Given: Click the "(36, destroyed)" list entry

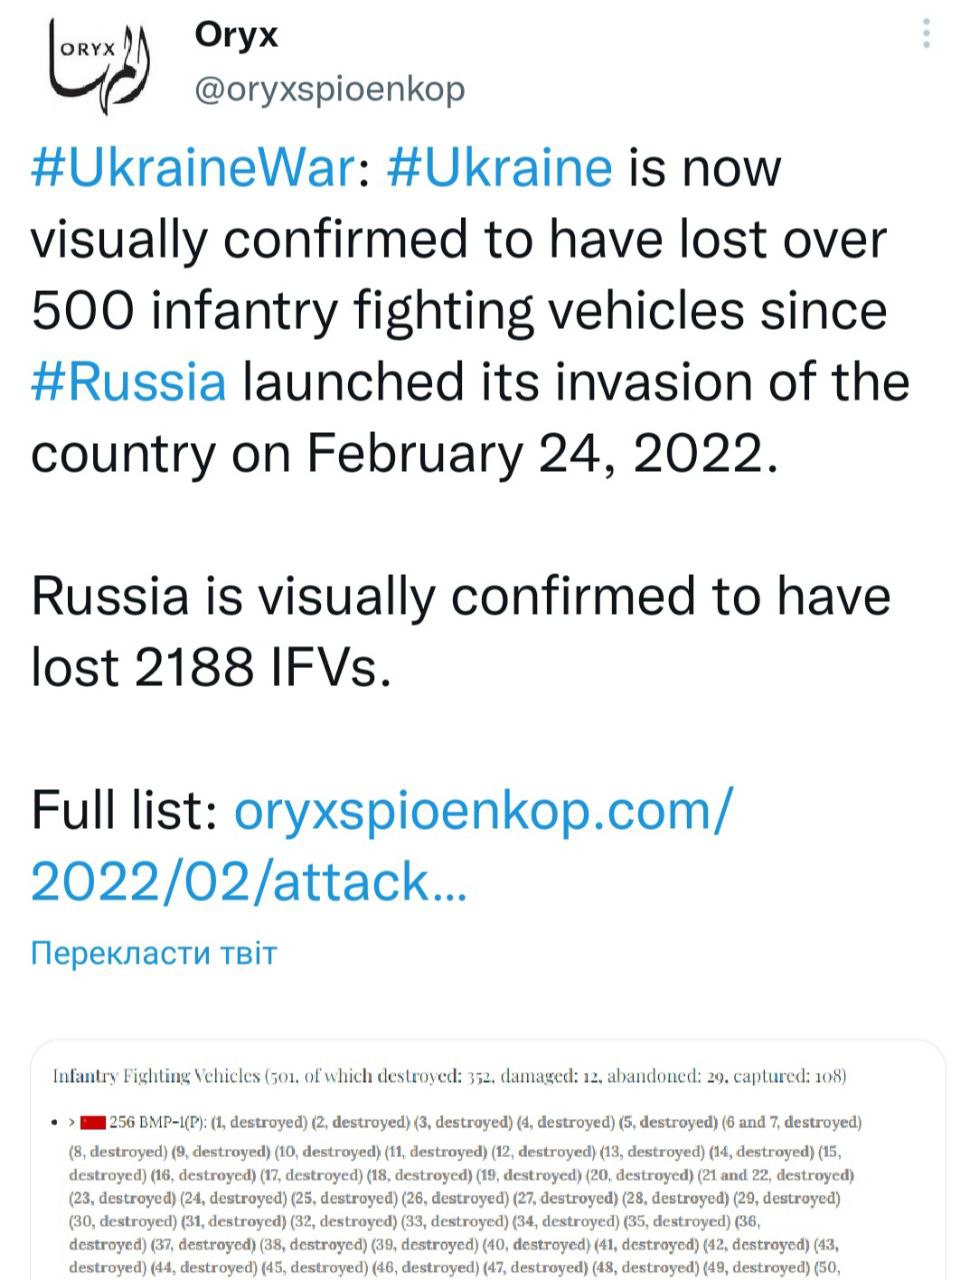Looking at the screenshot, I should click(748, 1221).
